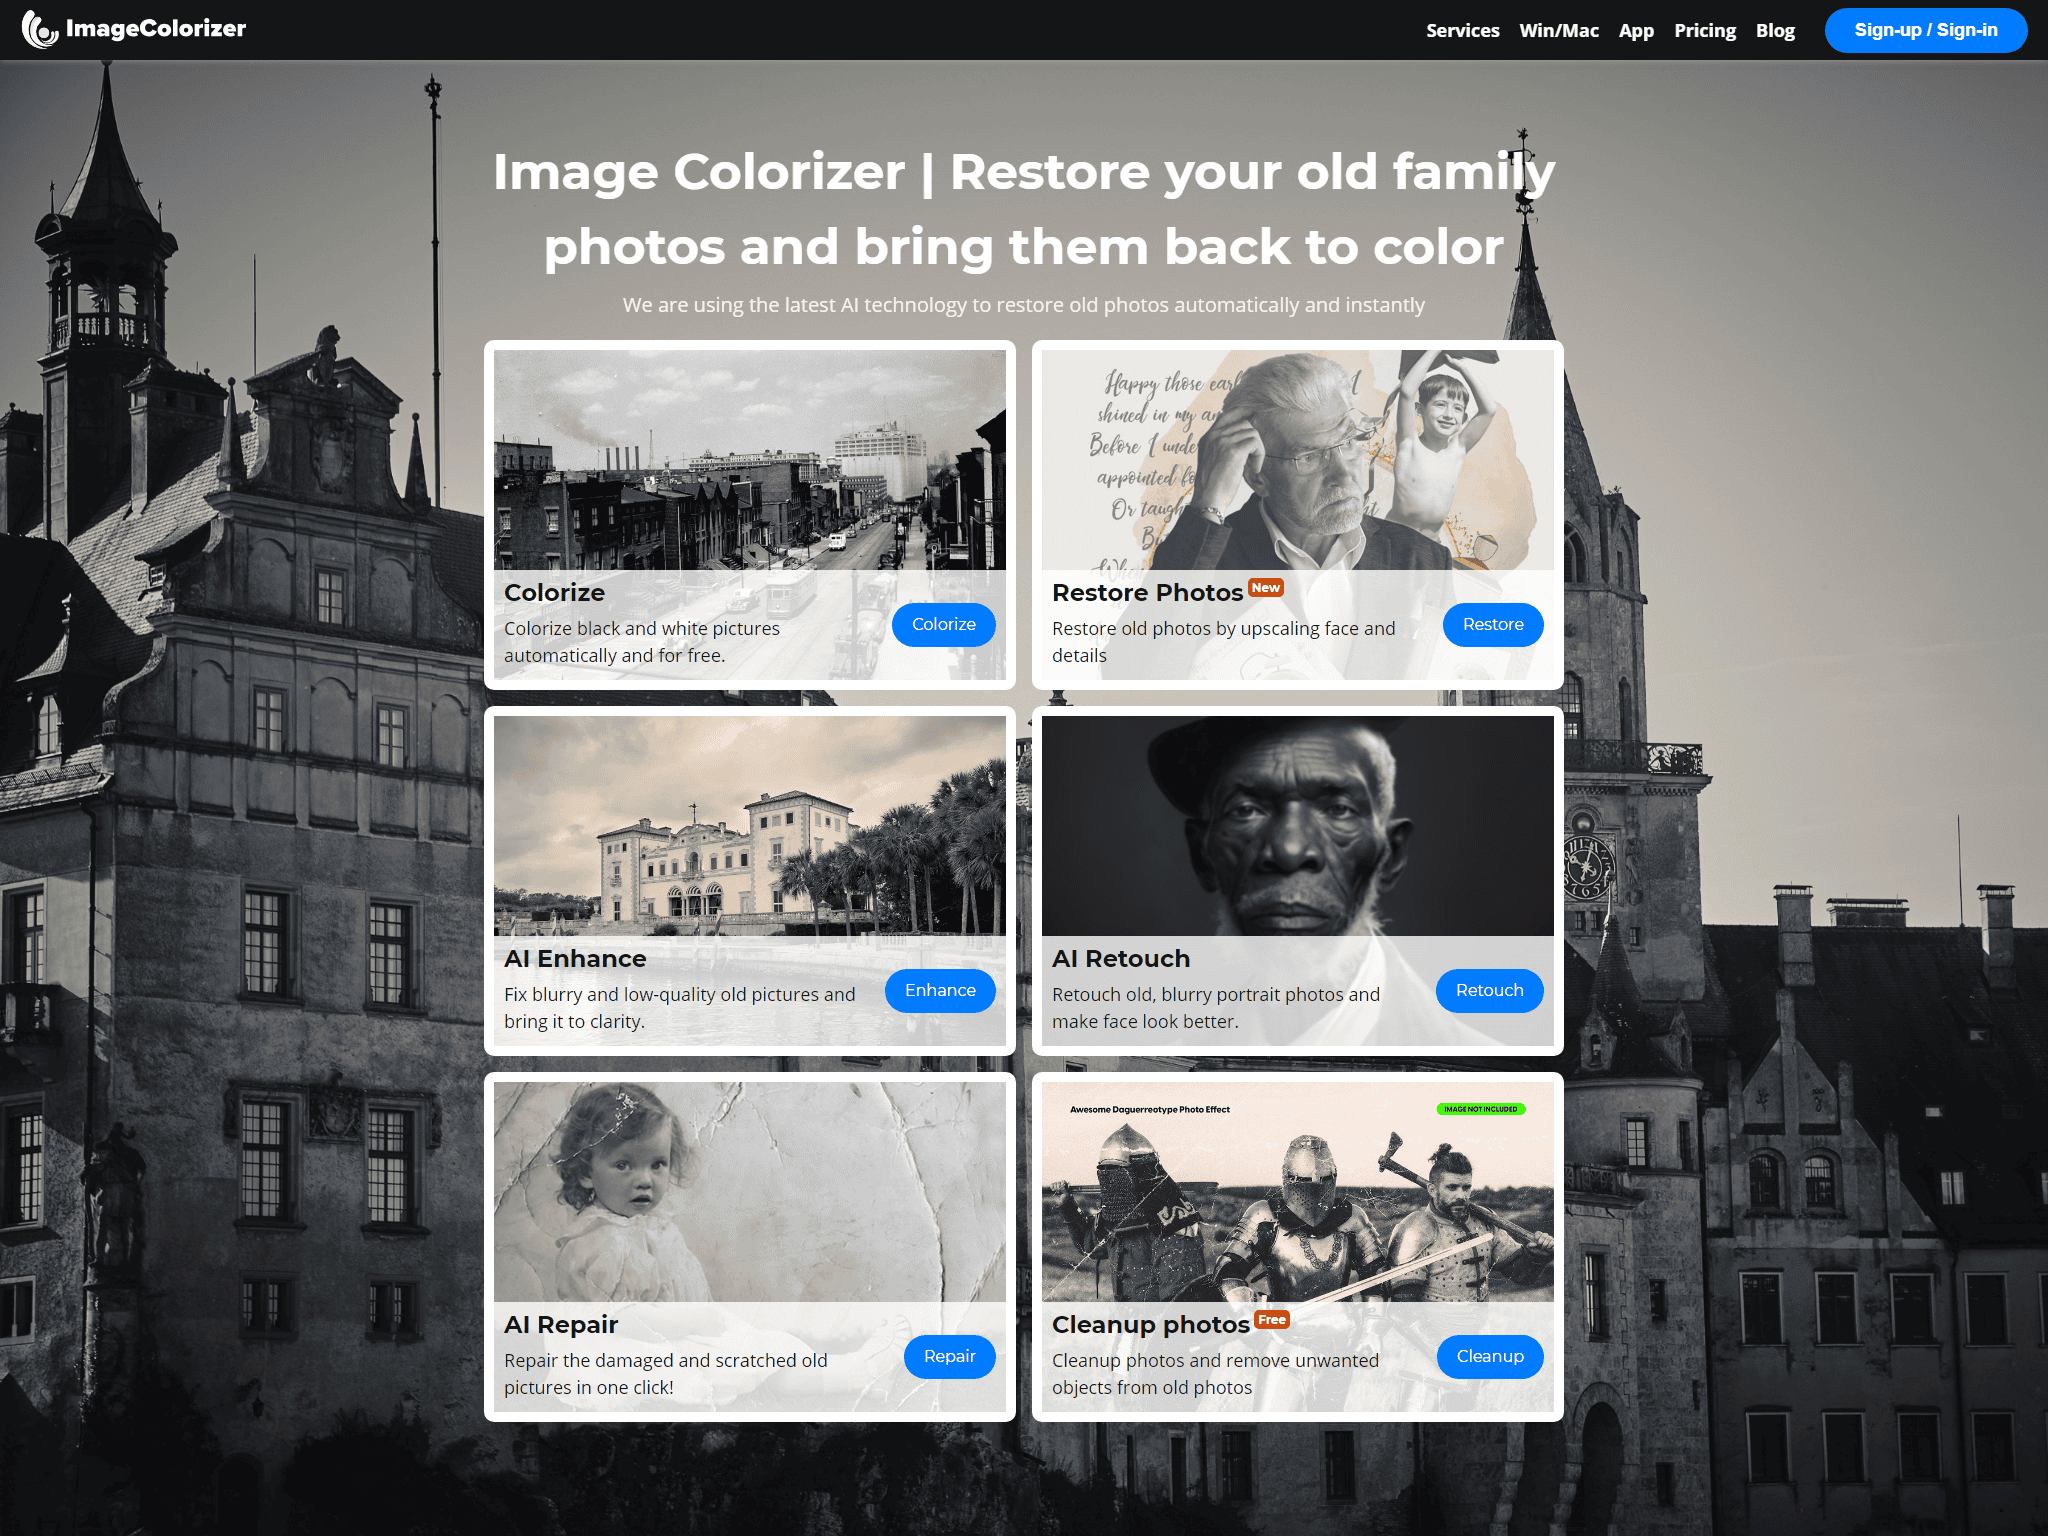This screenshot has width=2048, height=1536.
Task: Click the Enhance button
Action: coord(940,990)
